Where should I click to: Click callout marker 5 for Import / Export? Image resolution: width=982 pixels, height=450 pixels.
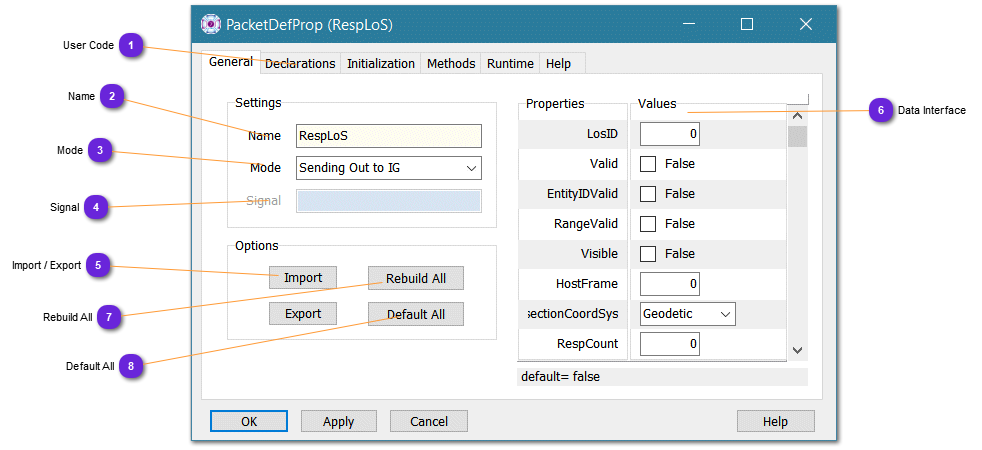click(98, 265)
